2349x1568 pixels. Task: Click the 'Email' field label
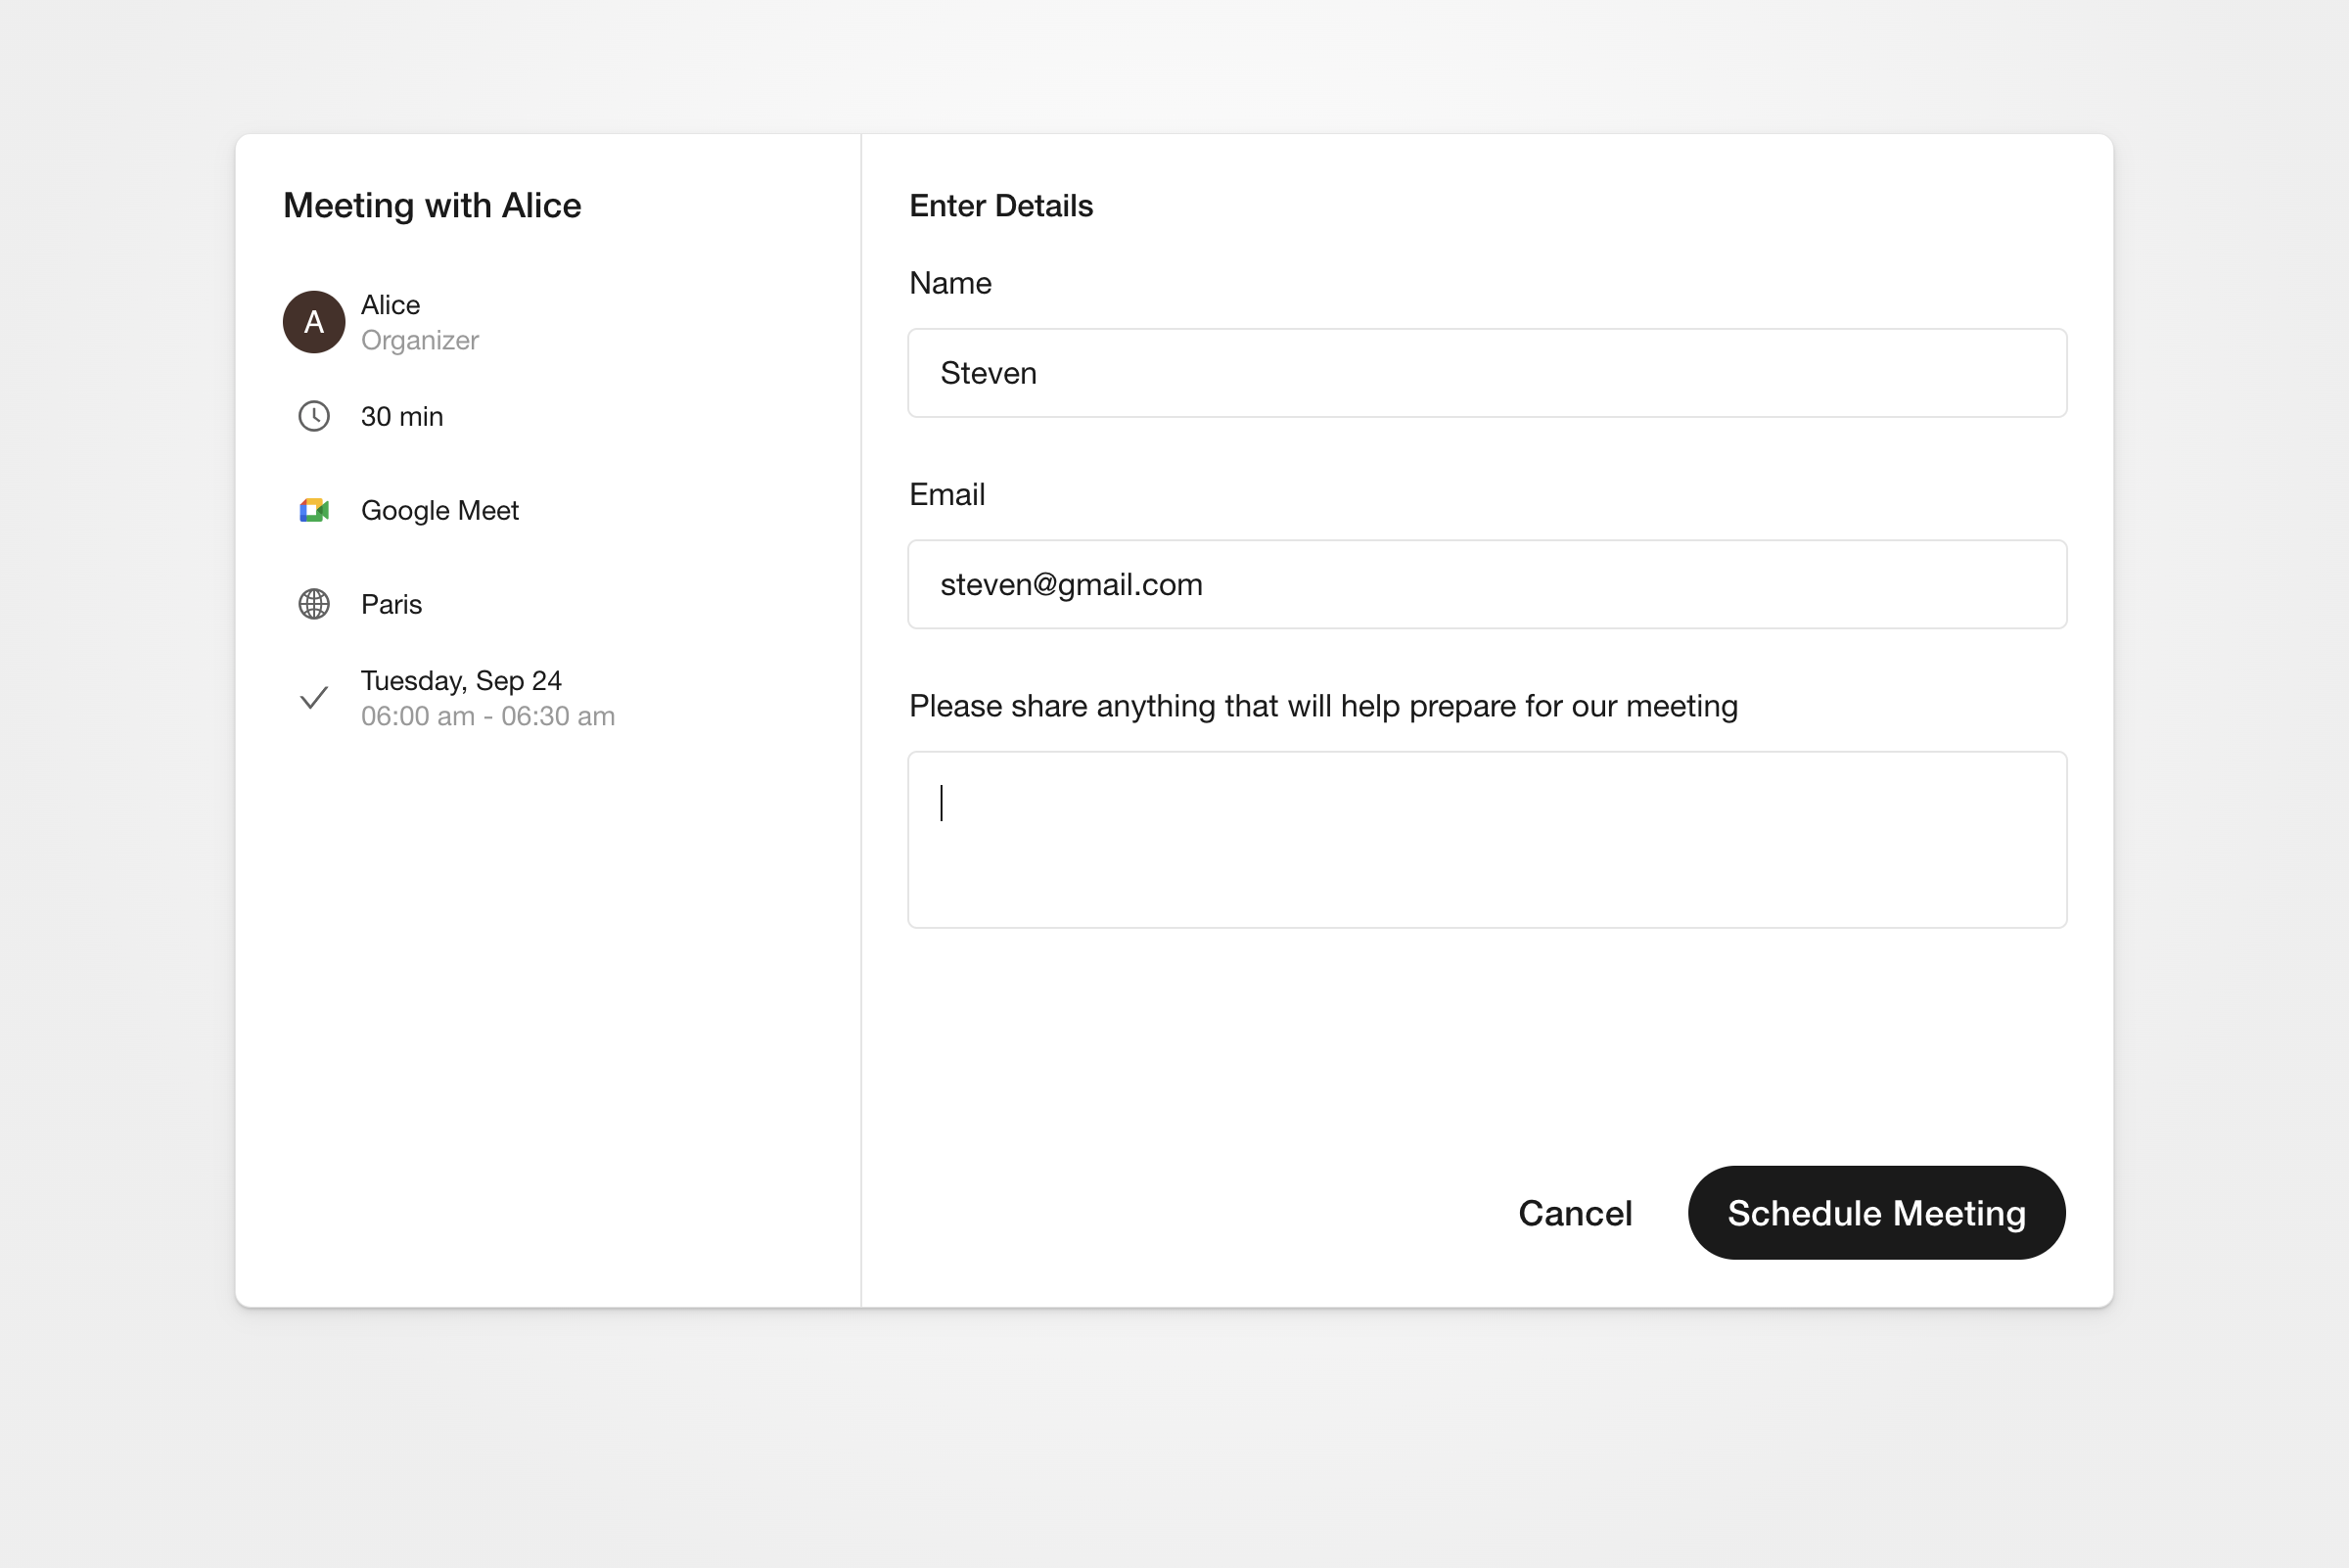pyautogui.click(x=947, y=494)
